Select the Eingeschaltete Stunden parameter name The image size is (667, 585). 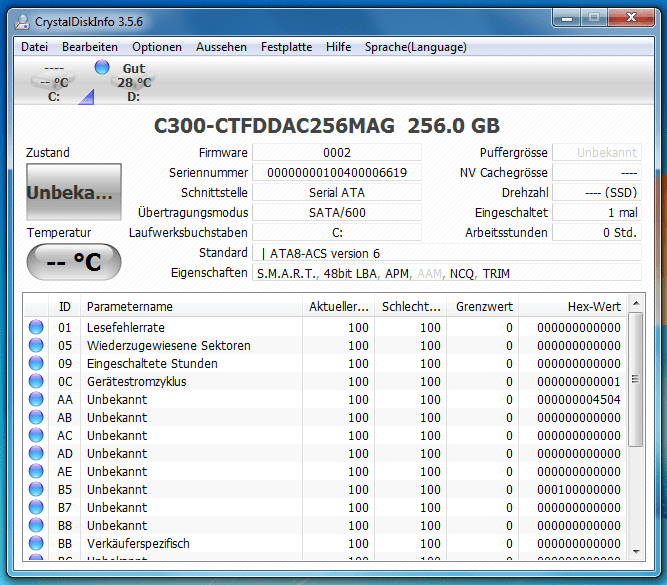click(152, 363)
